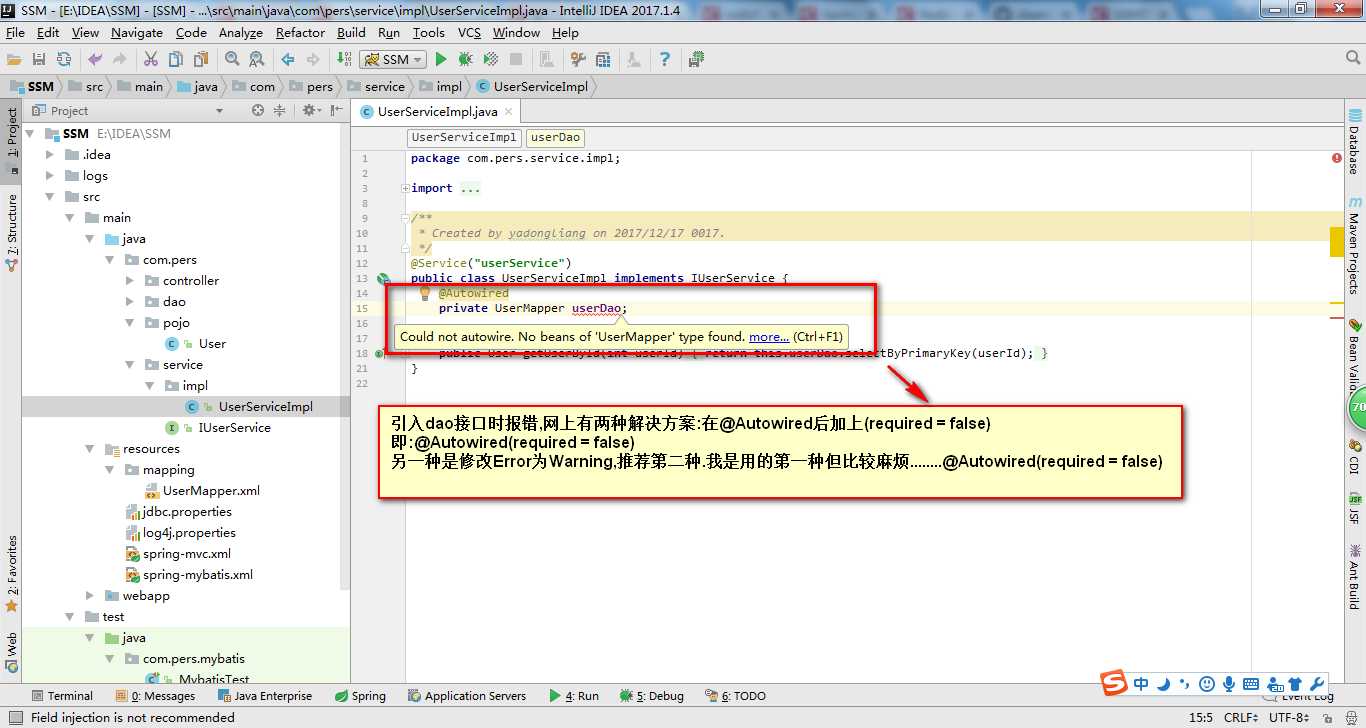This screenshot has height=728, width=1366.
Task: Expand the .idea folder
Action: [x=50, y=155]
